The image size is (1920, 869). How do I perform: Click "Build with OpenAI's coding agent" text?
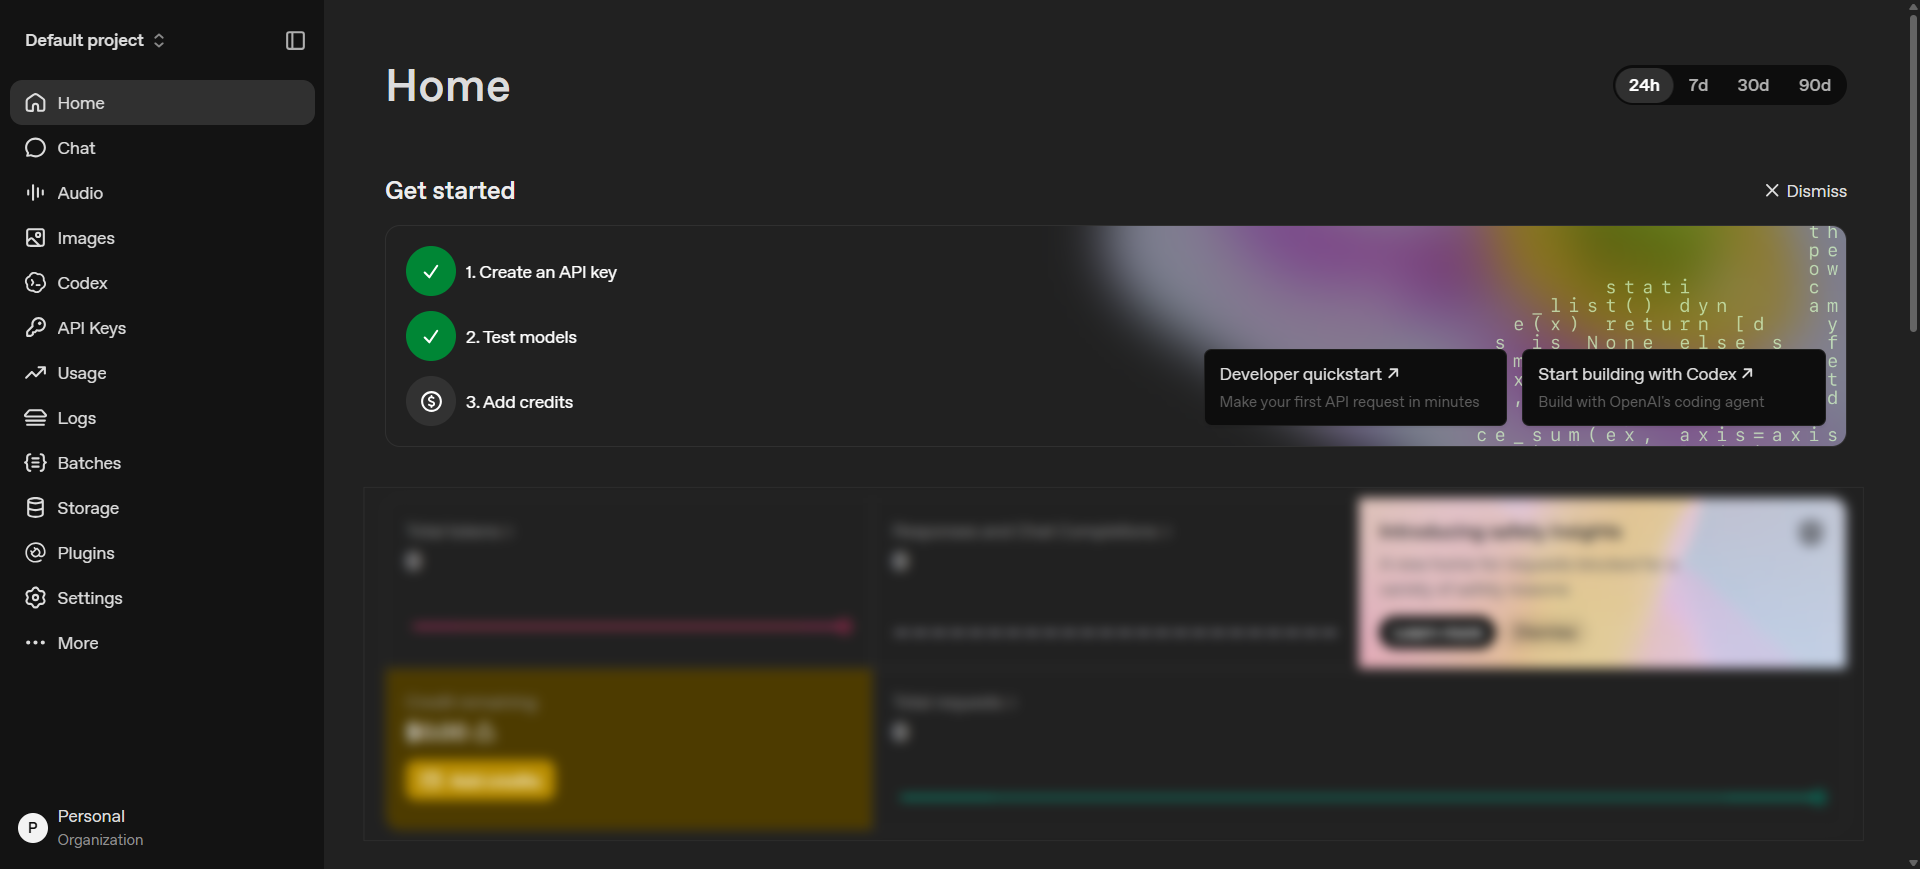point(1651,402)
